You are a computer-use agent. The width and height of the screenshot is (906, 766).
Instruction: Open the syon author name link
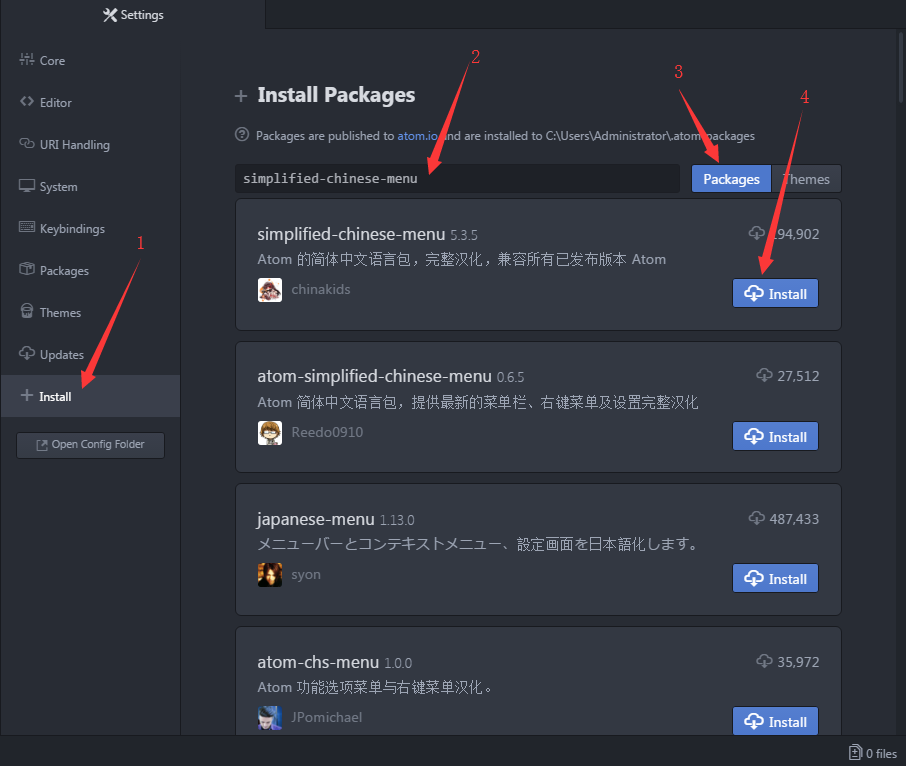[306, 575]
